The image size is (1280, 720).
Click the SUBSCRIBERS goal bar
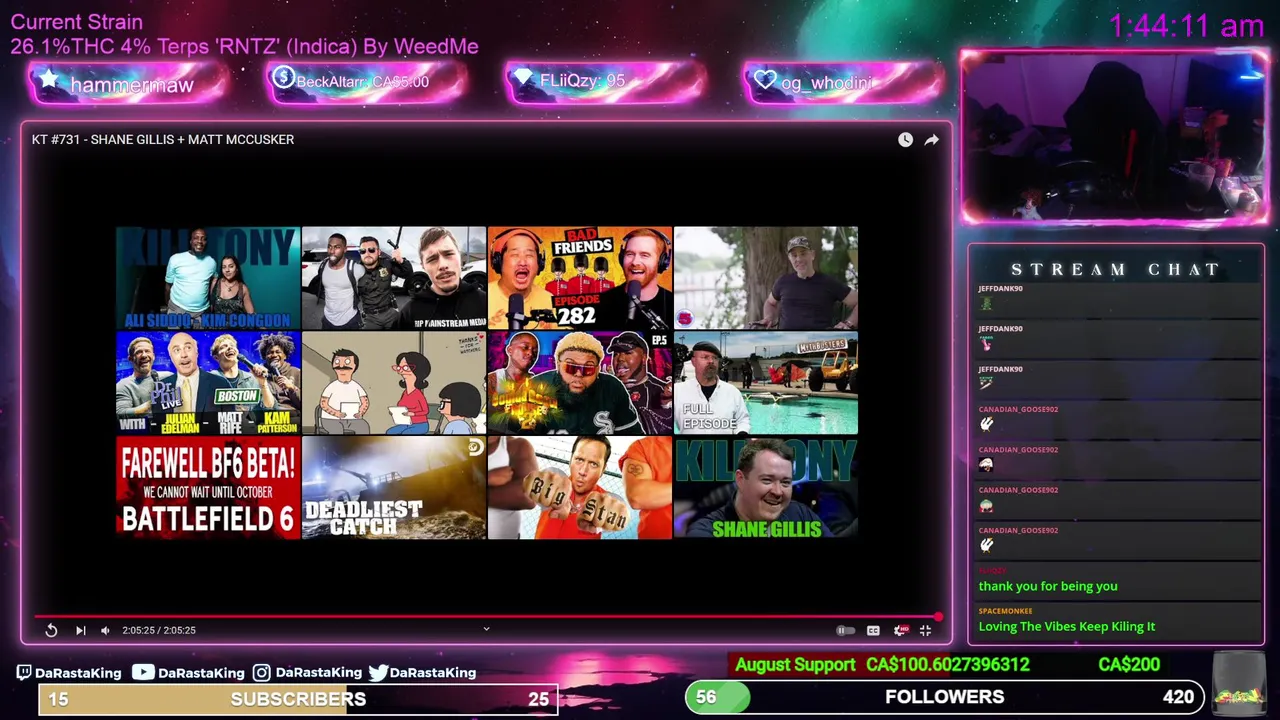pyautogui.click(x=298, y=699)
